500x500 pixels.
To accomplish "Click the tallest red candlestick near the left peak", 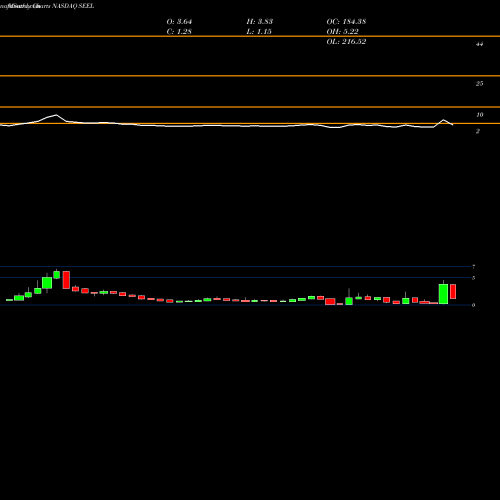I will point(66,280).
